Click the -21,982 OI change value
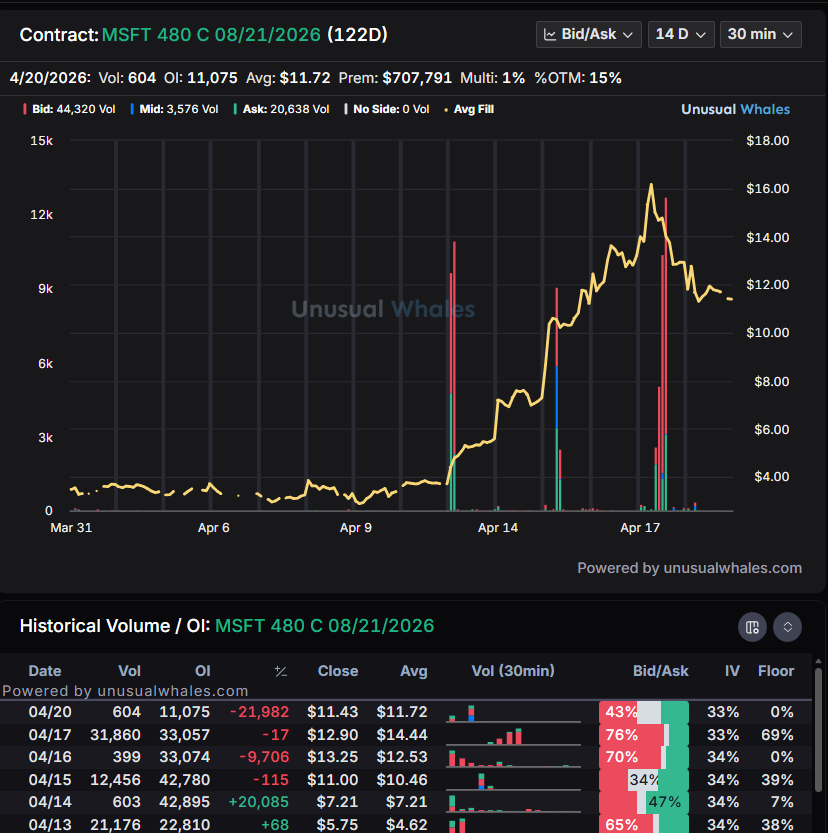 259,712
